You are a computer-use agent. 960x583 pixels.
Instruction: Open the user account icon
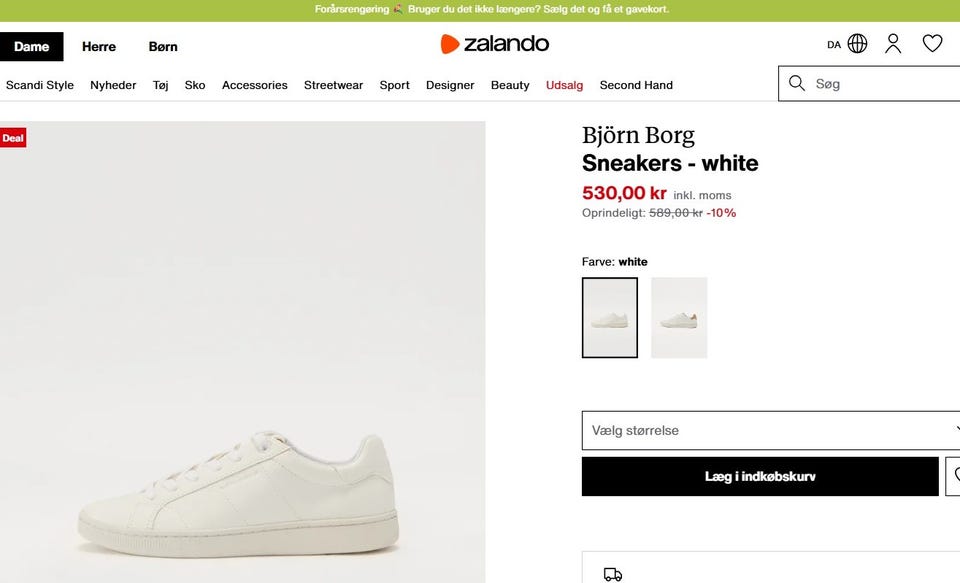tap(893, 44)
